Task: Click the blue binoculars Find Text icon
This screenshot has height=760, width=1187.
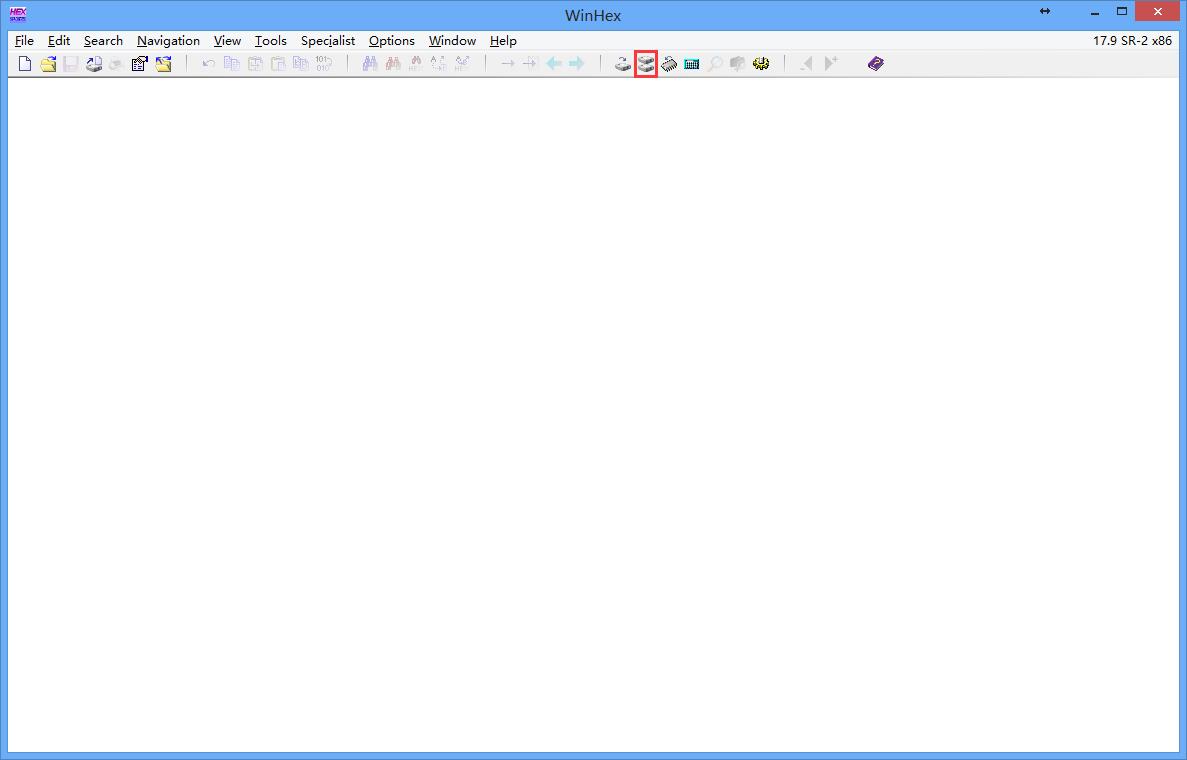Action: pyautogui.click(x=369, y=64)
